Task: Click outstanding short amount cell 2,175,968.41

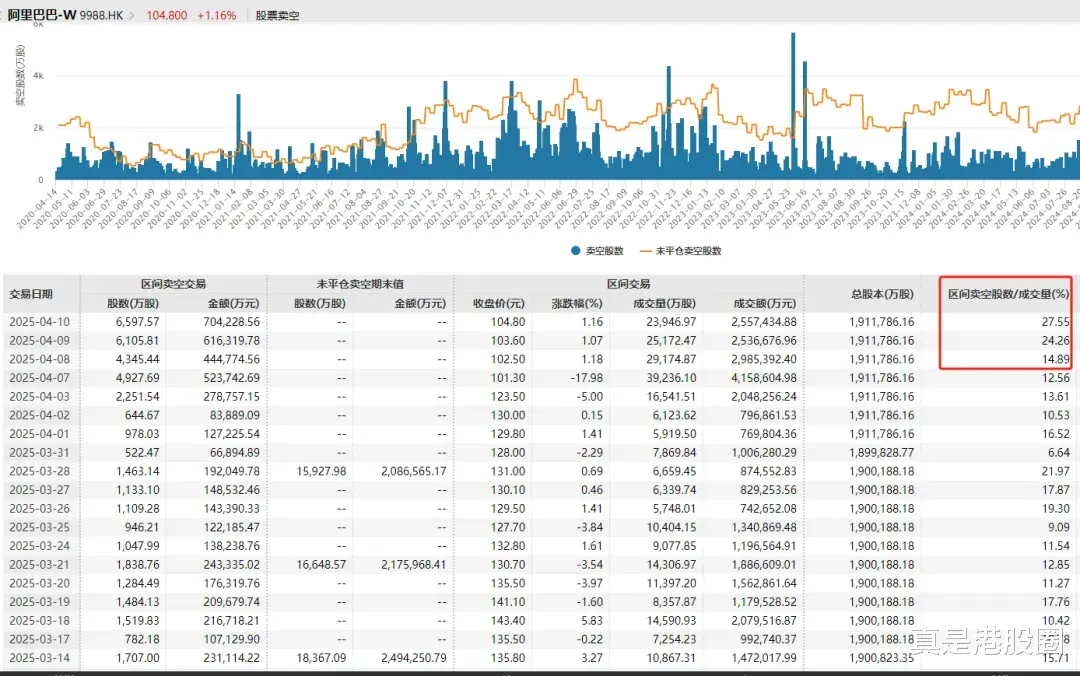Action: click(413, 564)
